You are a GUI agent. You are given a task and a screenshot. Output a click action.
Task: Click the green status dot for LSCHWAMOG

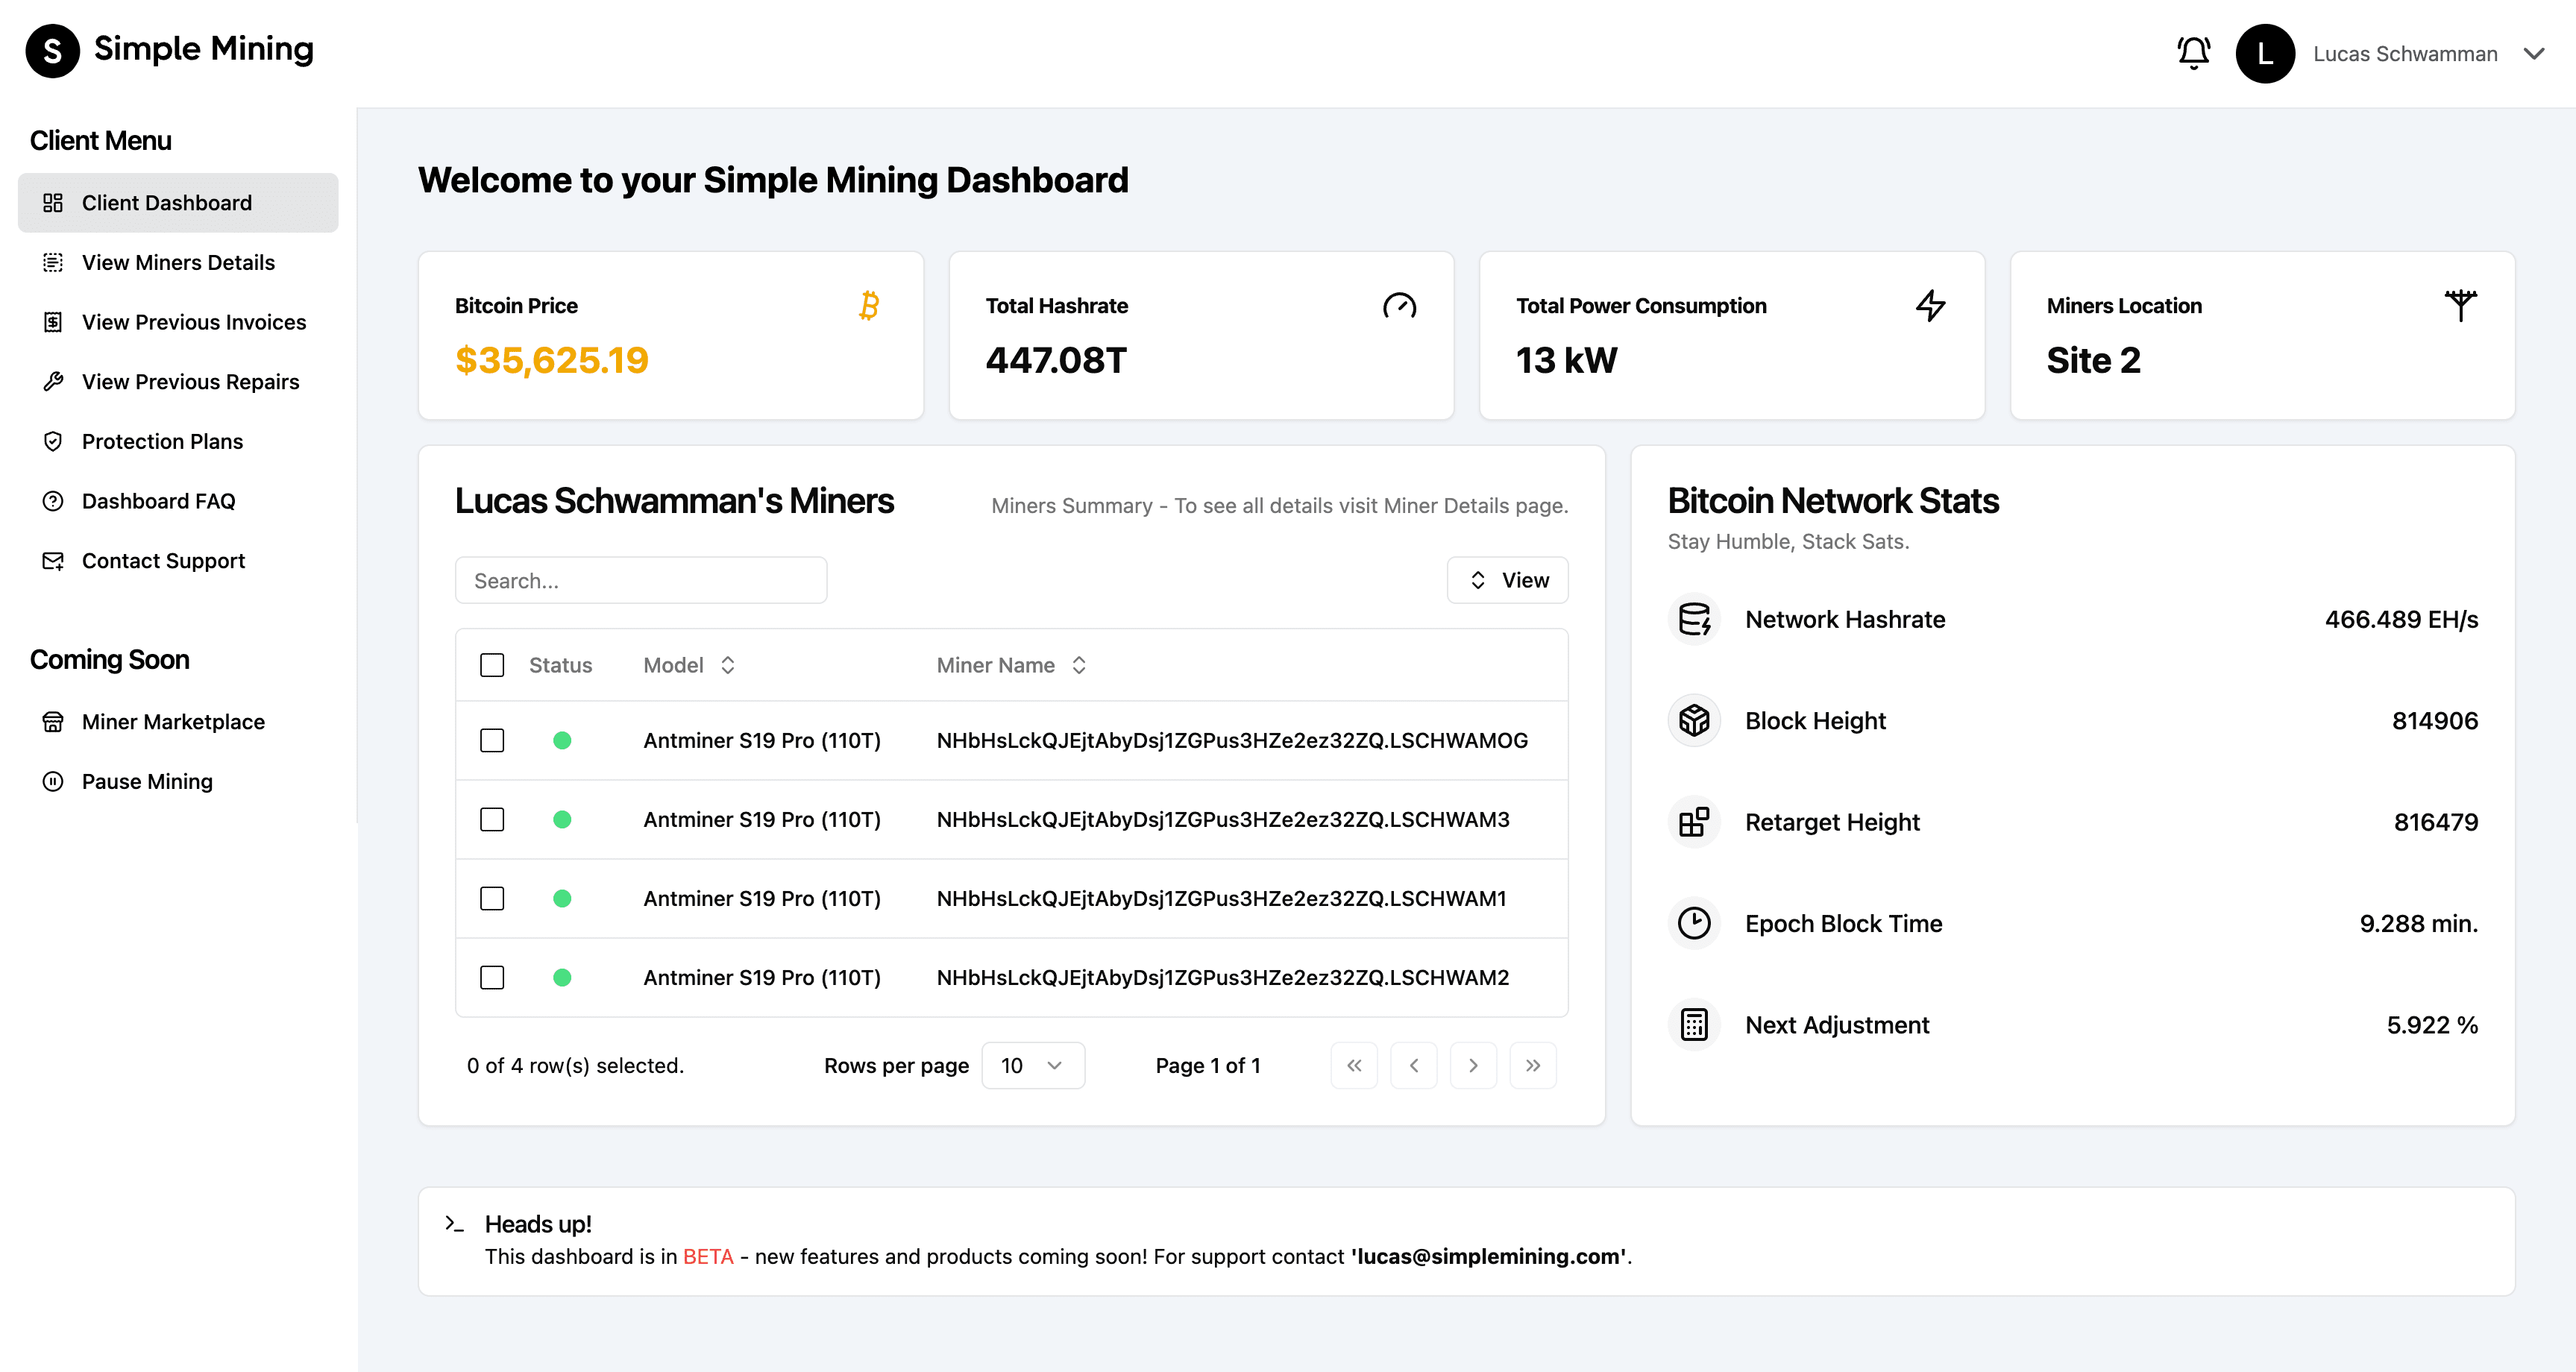tap(562, 740)
